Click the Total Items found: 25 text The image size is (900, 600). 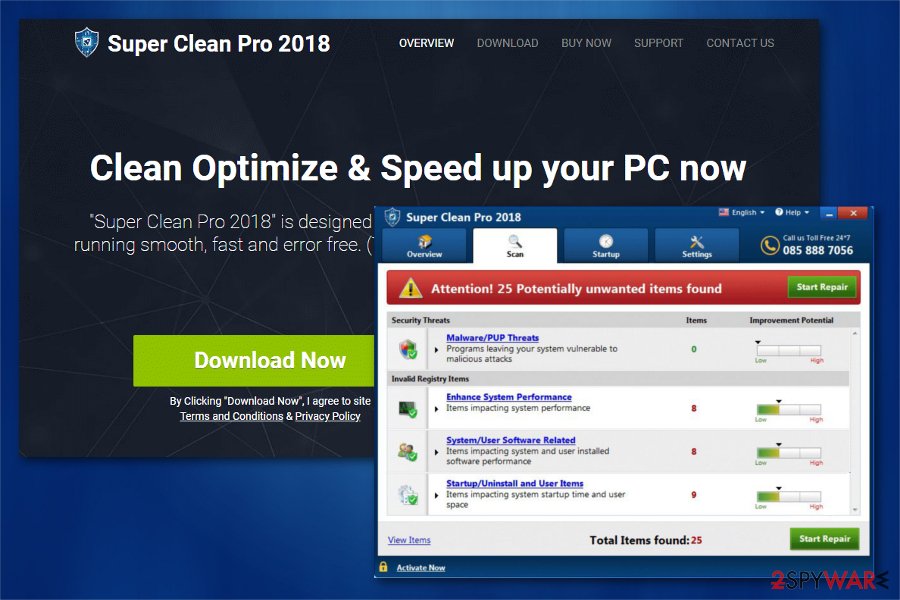tap(646, 540)
